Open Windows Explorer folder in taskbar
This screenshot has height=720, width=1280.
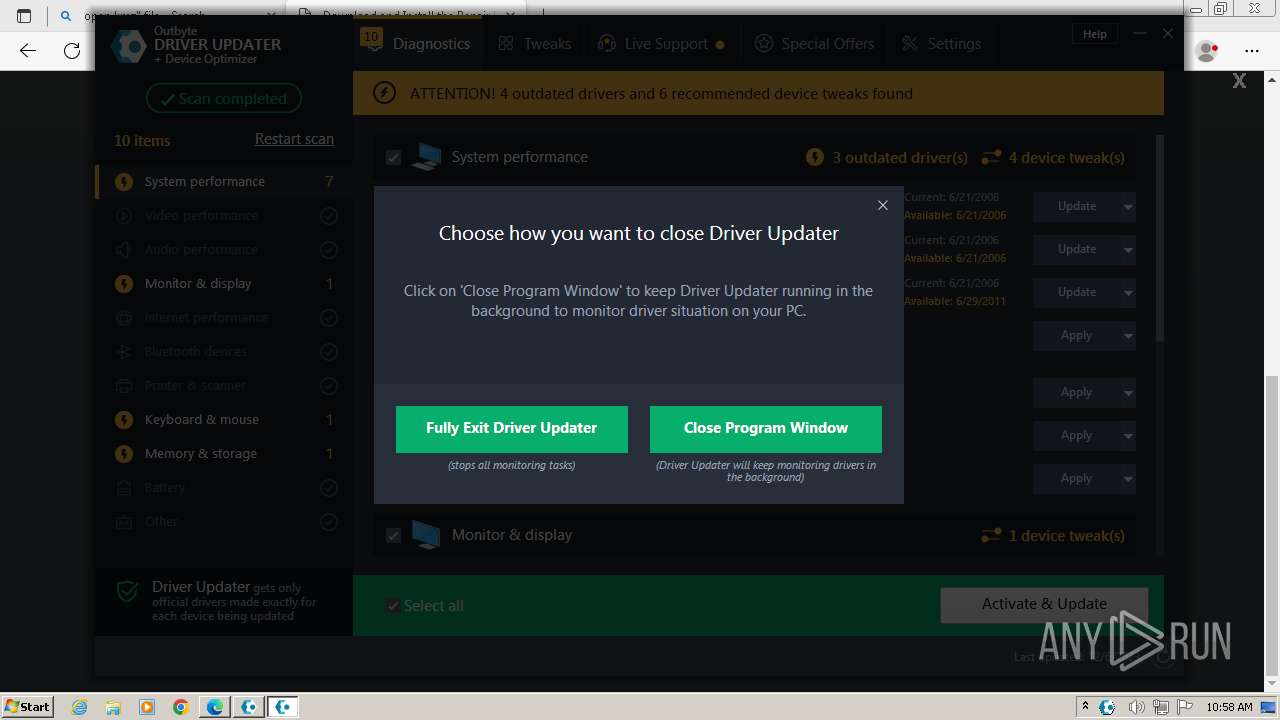[113, 707]
